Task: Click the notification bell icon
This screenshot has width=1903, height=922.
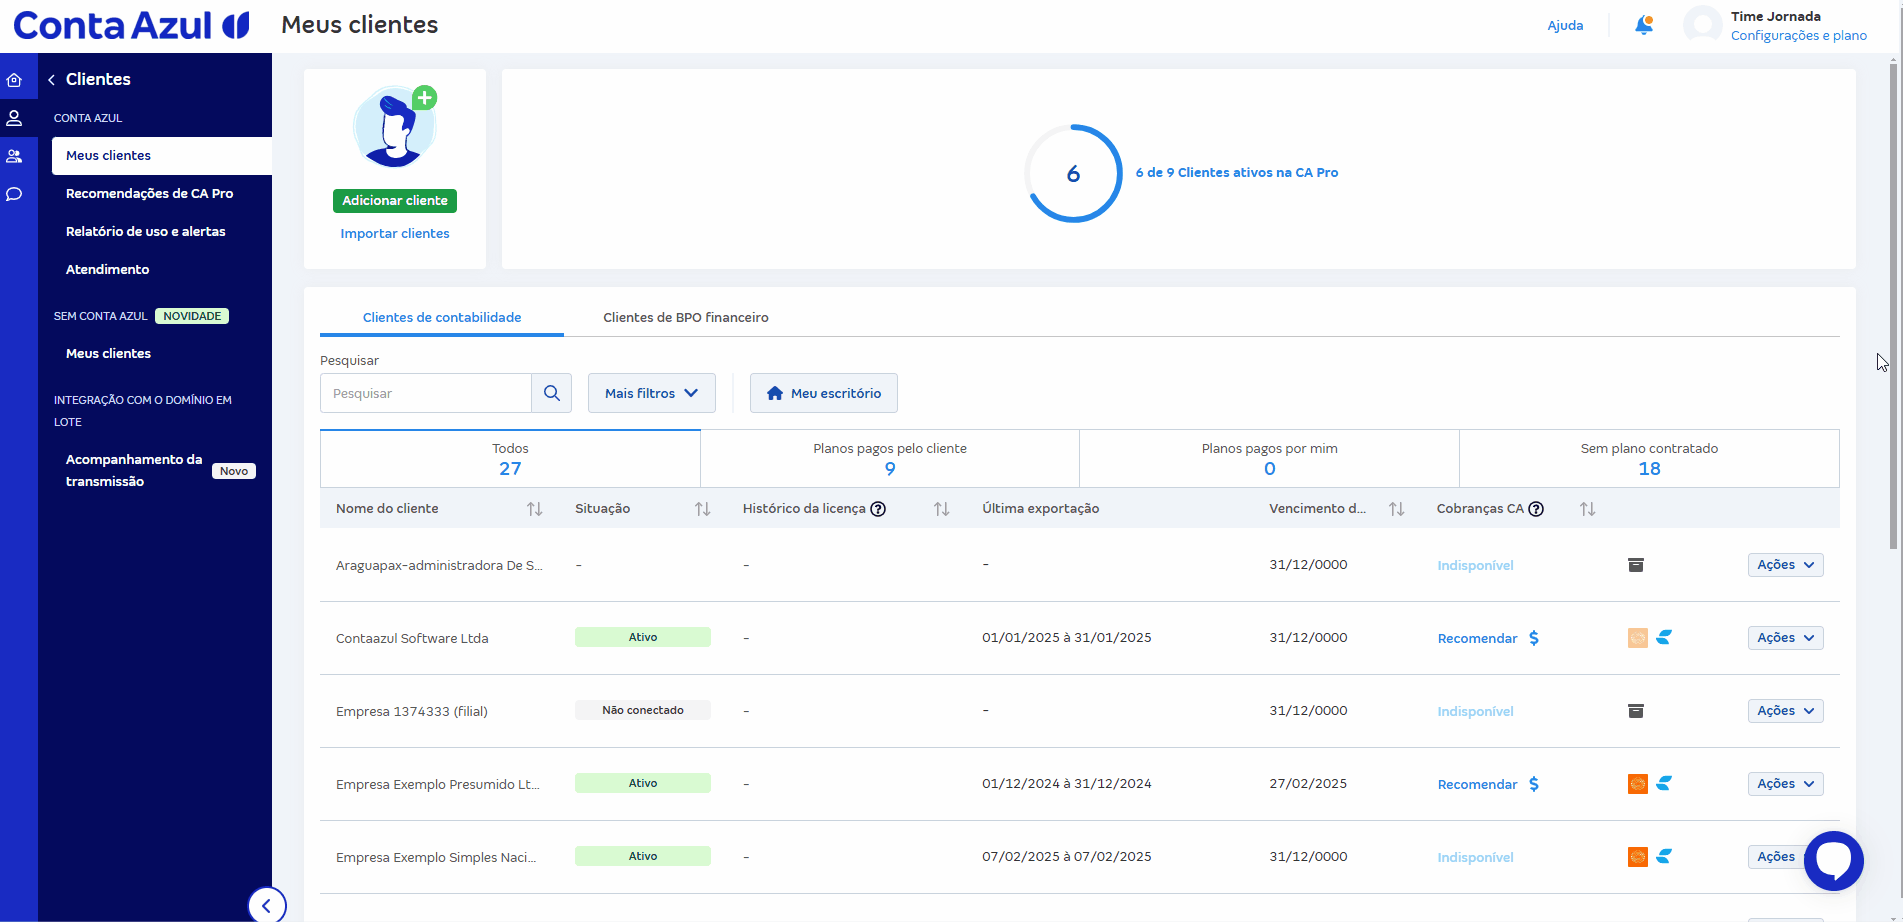Action: (x=1643, y=25)
